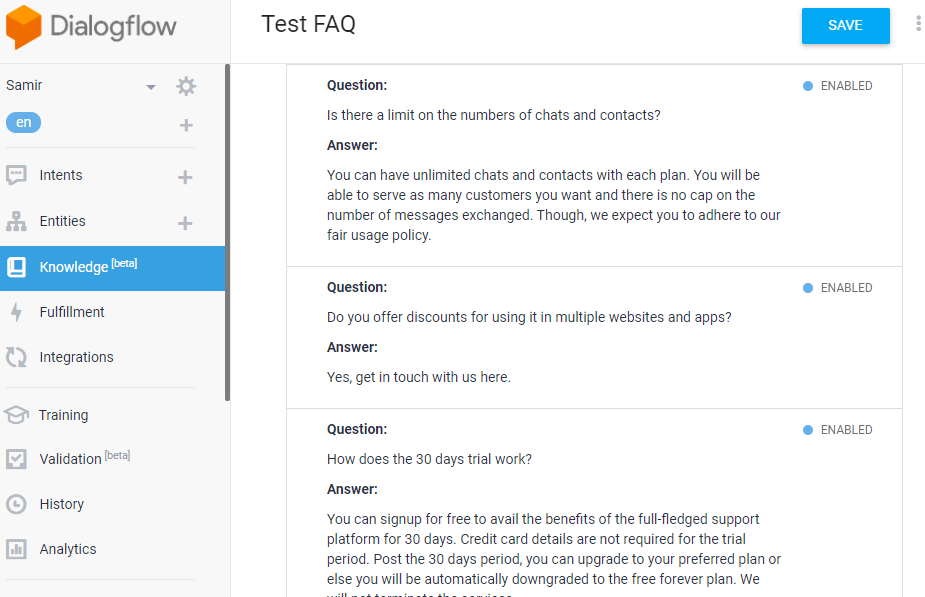Create new intent using plus icon

point(185,177)
